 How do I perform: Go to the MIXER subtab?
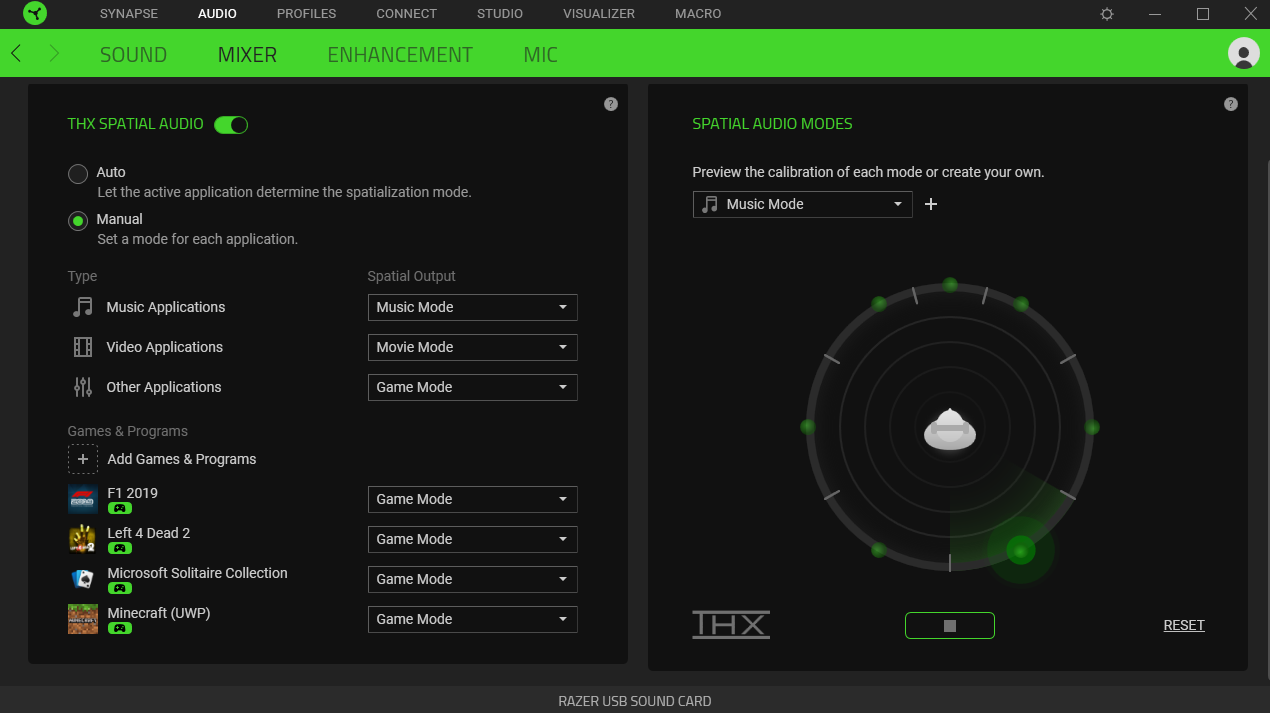[247, 54]
